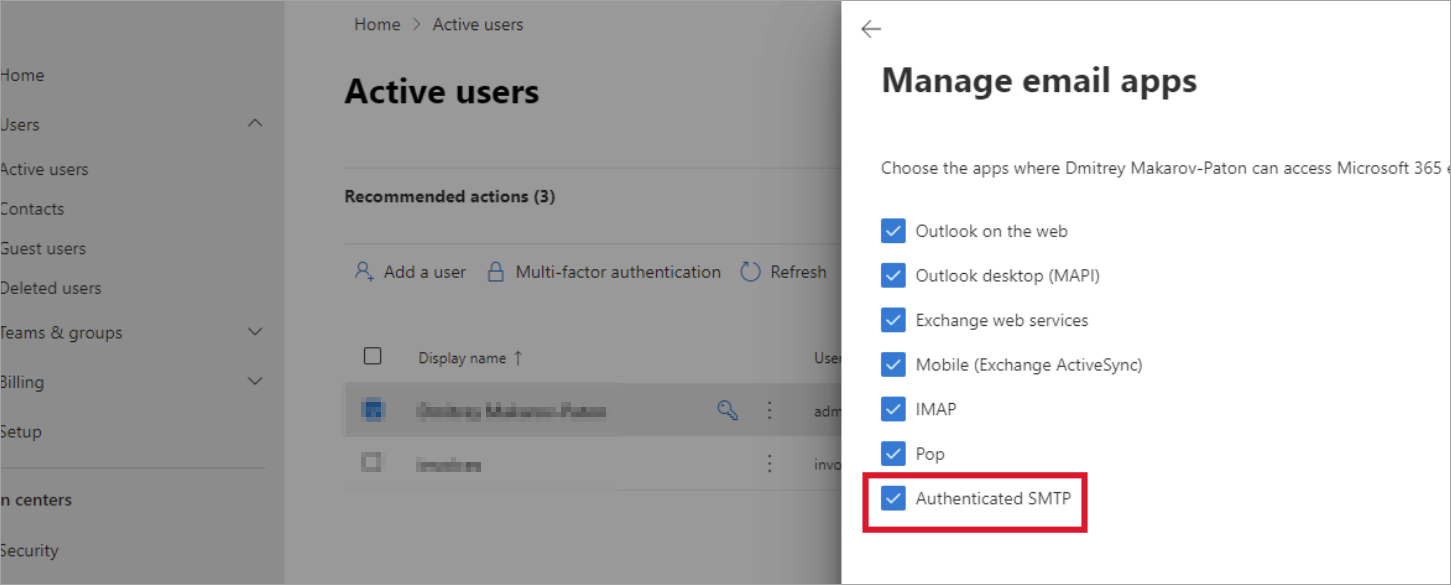Click the Multi-factor authentication lock icon
The height and width of the screenshot is (585, 1451).
click(495, 272)
